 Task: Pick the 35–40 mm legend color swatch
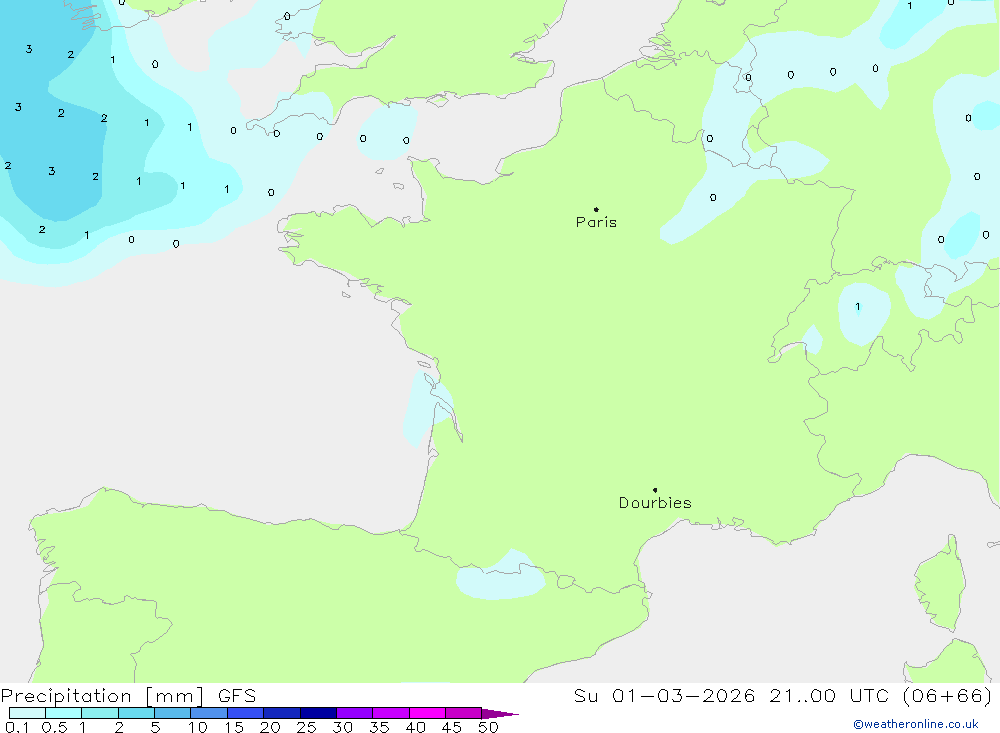(391, 713)
